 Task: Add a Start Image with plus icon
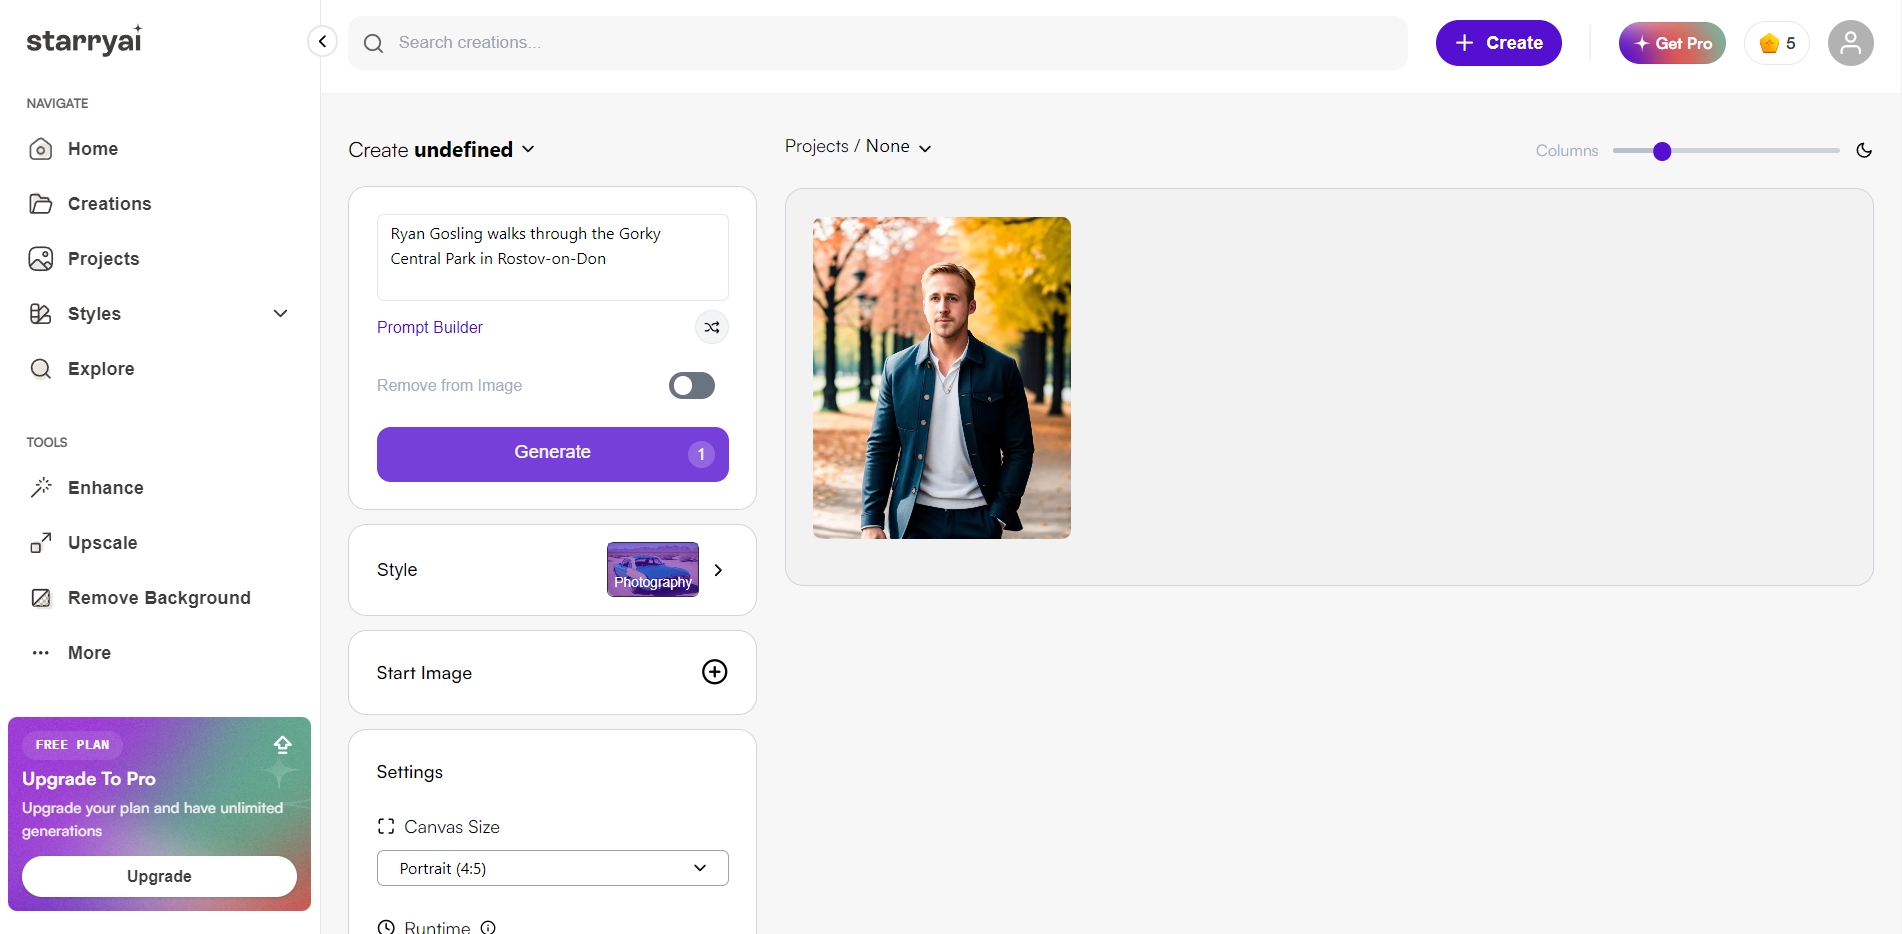click(714, 672)
